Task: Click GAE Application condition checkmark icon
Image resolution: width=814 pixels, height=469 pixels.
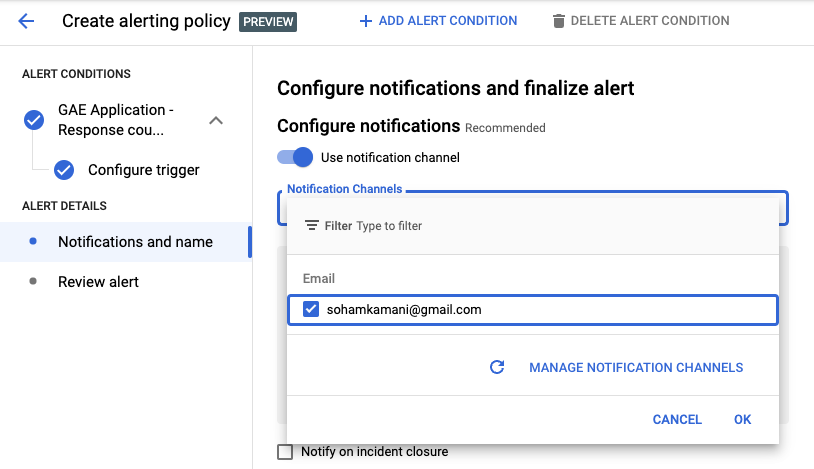Action: (34, 120)
